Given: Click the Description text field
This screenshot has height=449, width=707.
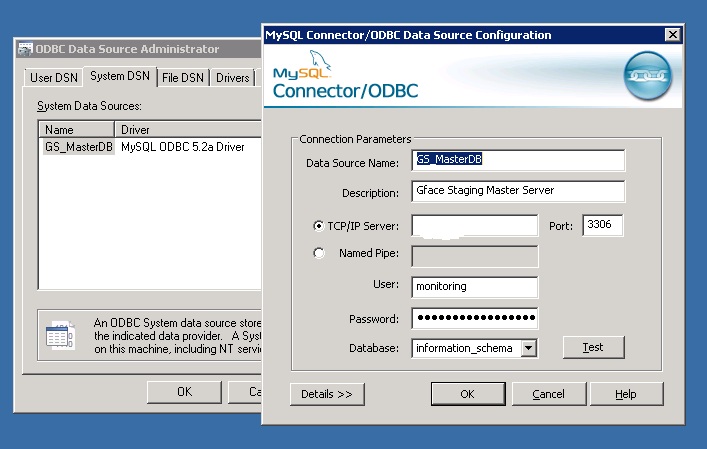Looking at the screenshot, I should coord(519,191).
